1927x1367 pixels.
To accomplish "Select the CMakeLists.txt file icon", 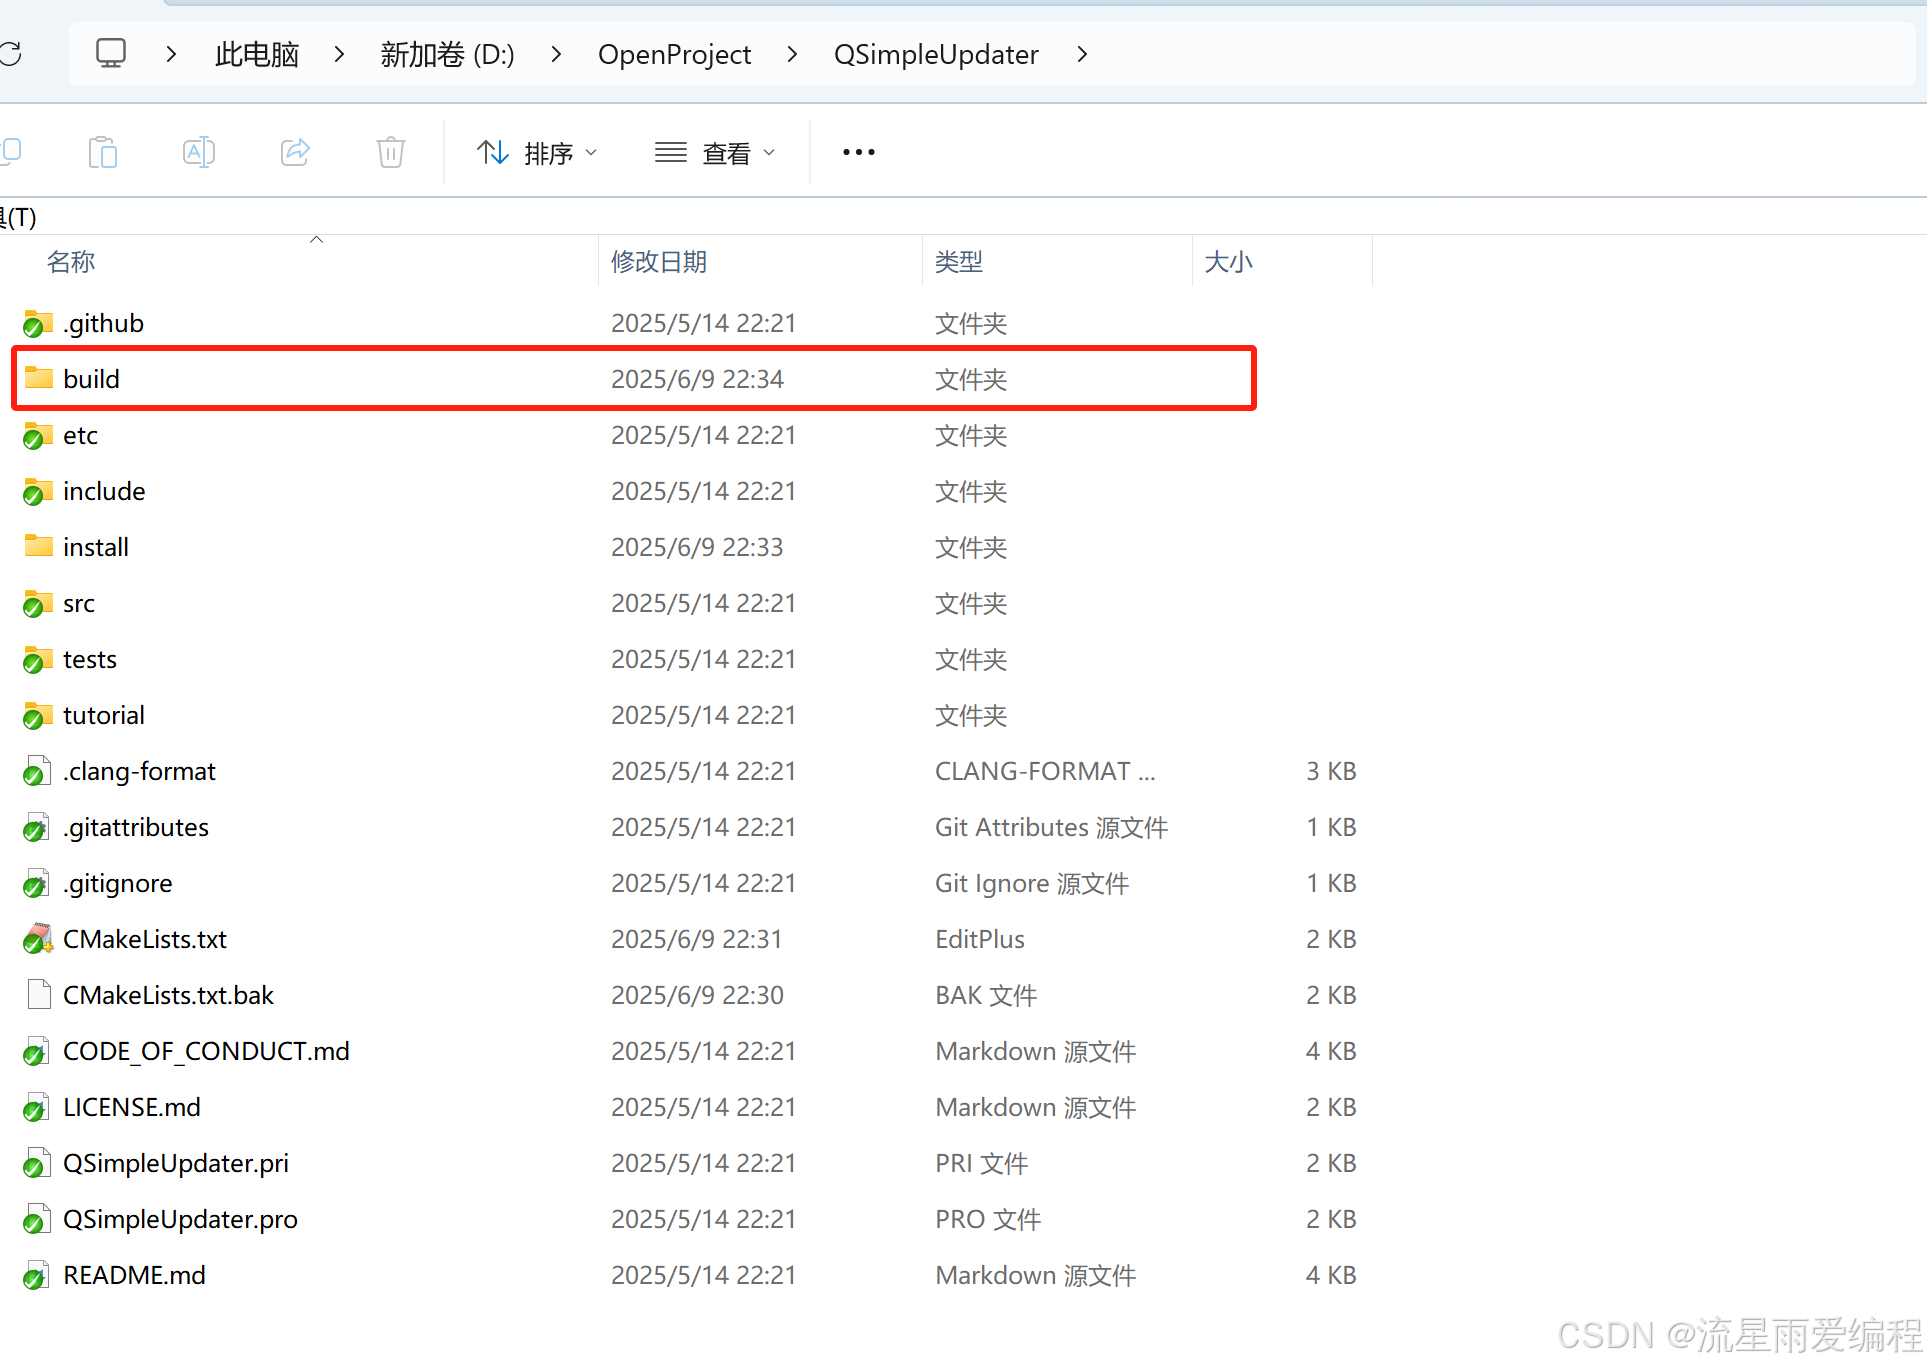I will tap(38, 939).
